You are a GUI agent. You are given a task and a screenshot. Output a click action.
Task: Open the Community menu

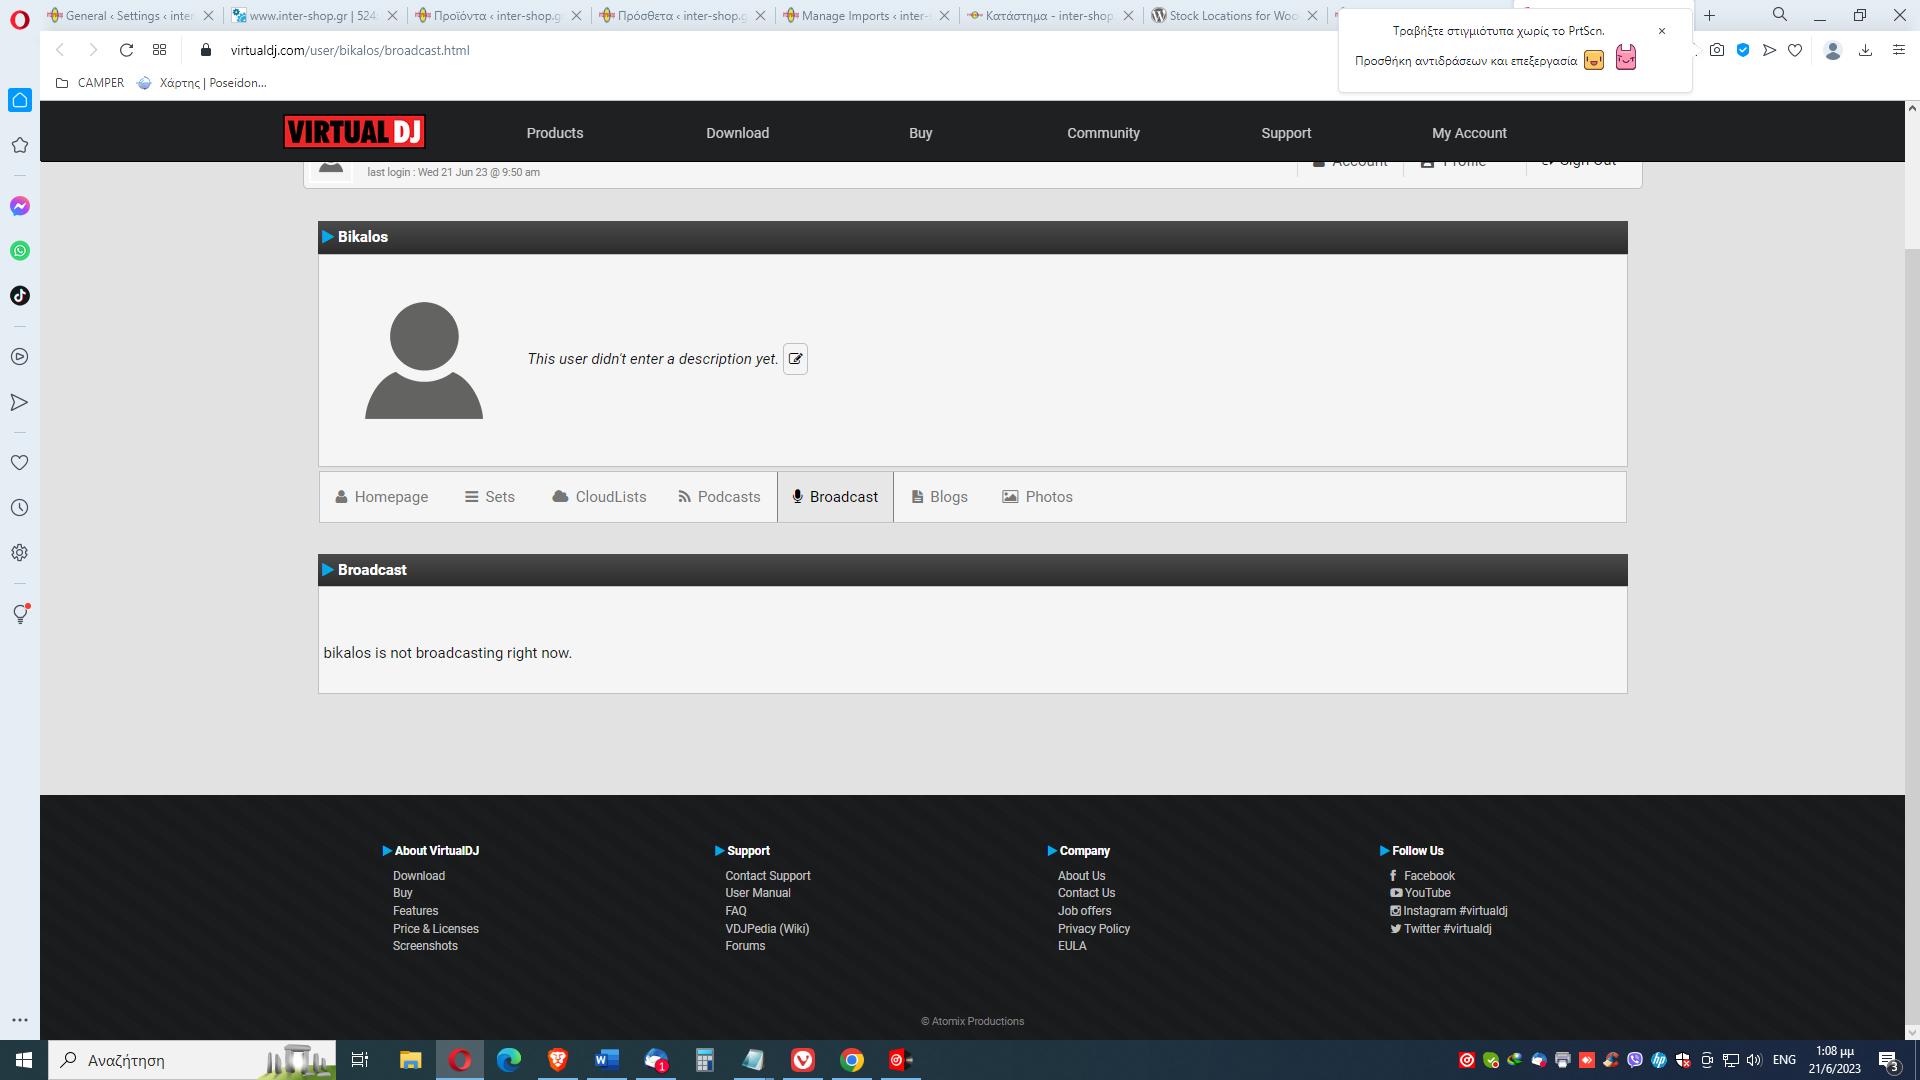click(1103, 133)
